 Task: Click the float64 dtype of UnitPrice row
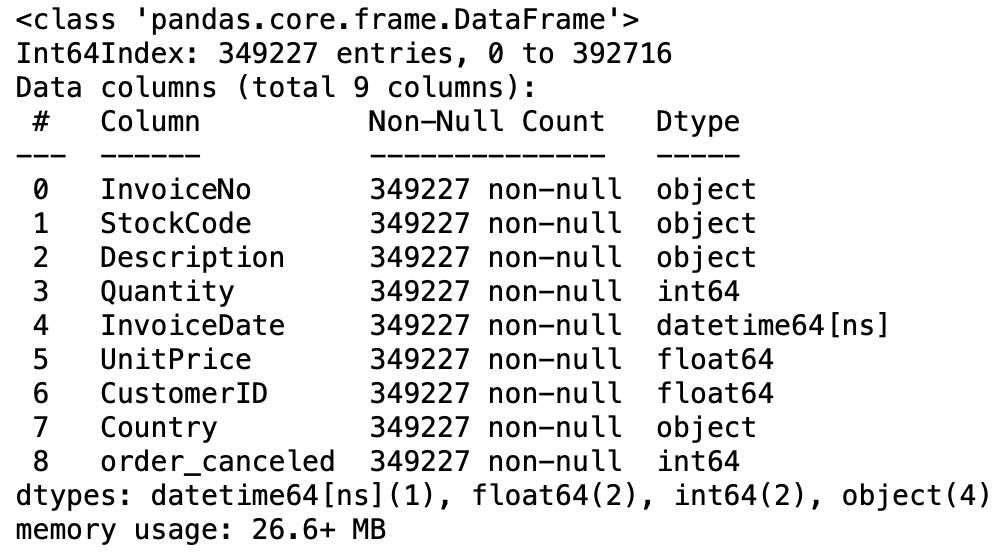tap(715, 359)
